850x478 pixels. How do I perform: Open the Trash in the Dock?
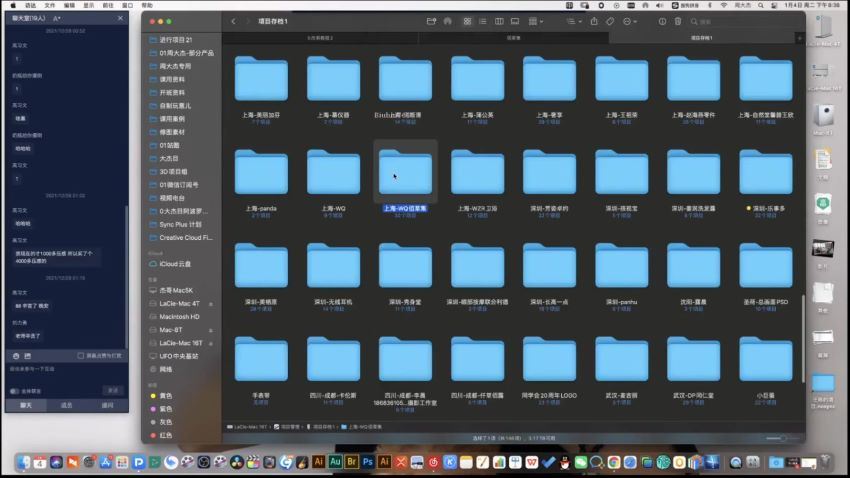coord(826,462)
